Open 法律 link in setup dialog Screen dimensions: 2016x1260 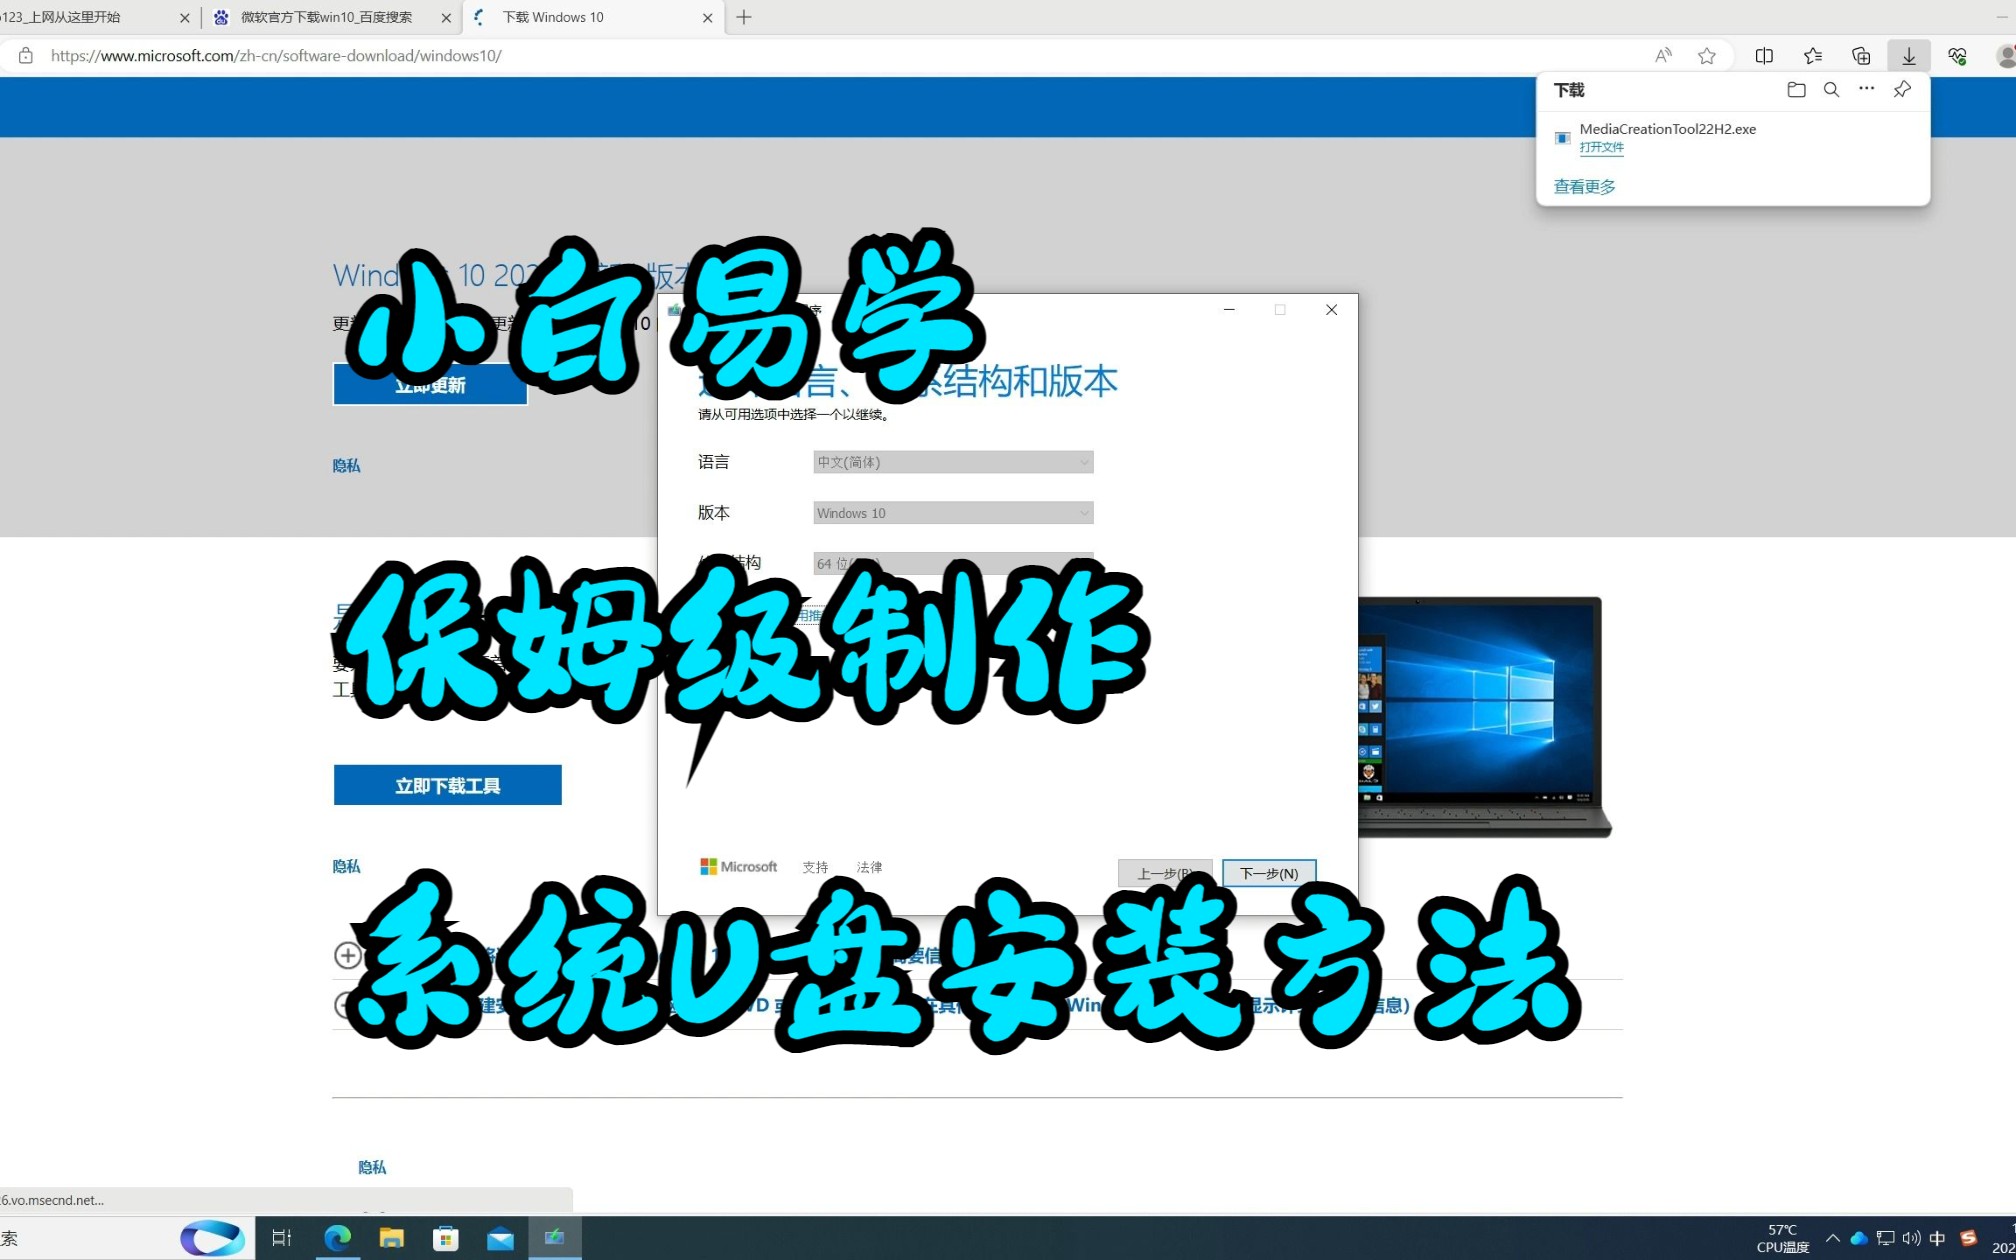click(869, 867)
